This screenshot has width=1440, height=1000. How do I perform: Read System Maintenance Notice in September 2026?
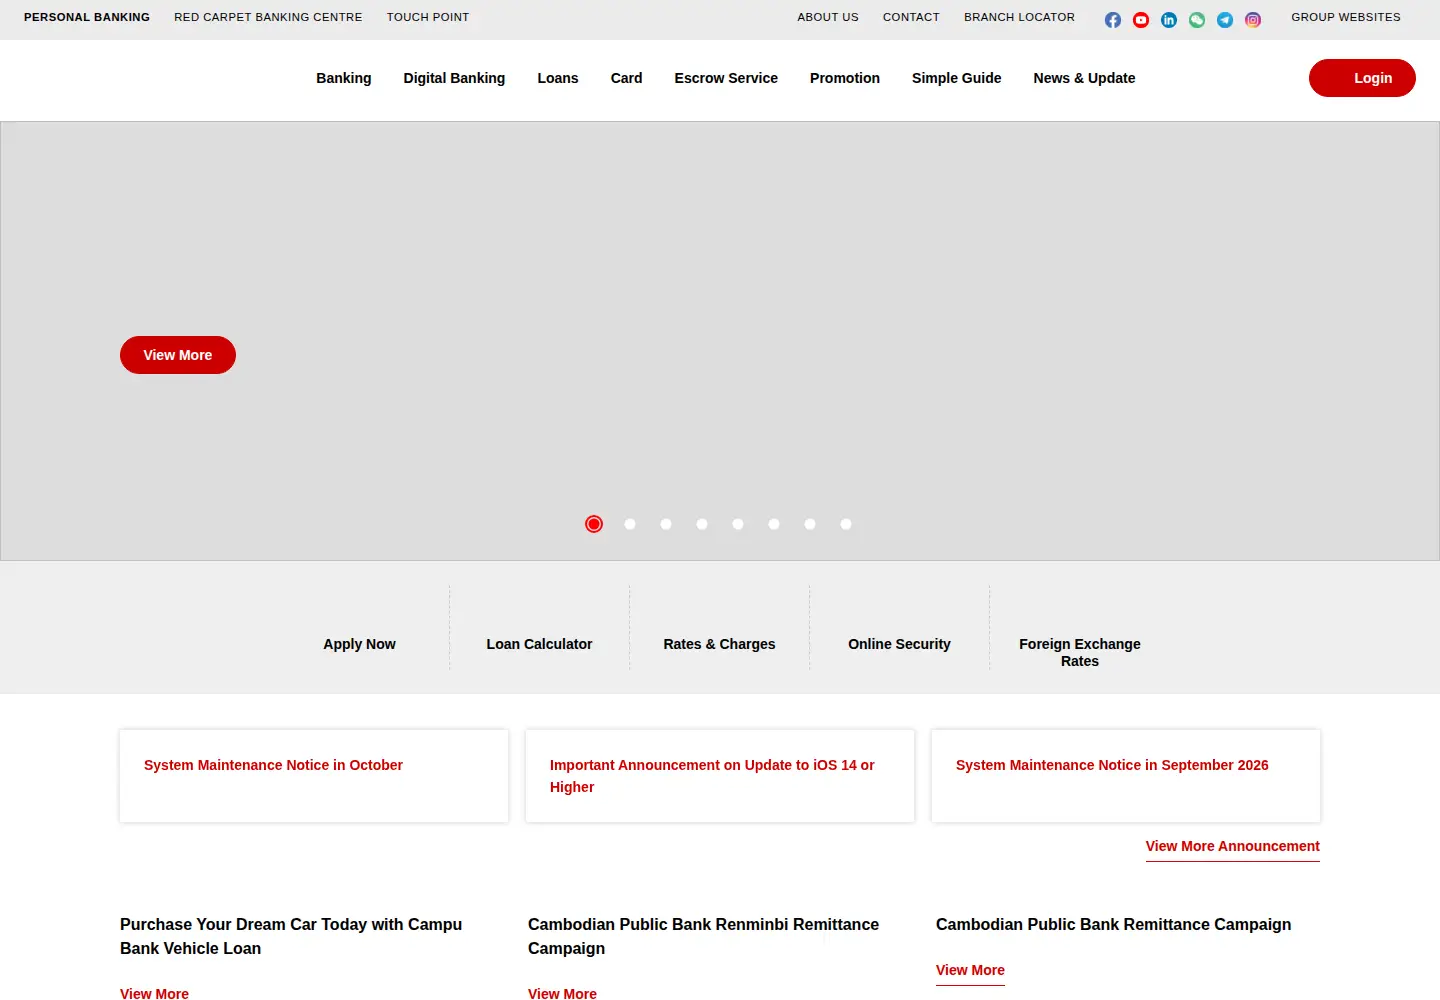pyautogui.click(x=1112, y=765)
